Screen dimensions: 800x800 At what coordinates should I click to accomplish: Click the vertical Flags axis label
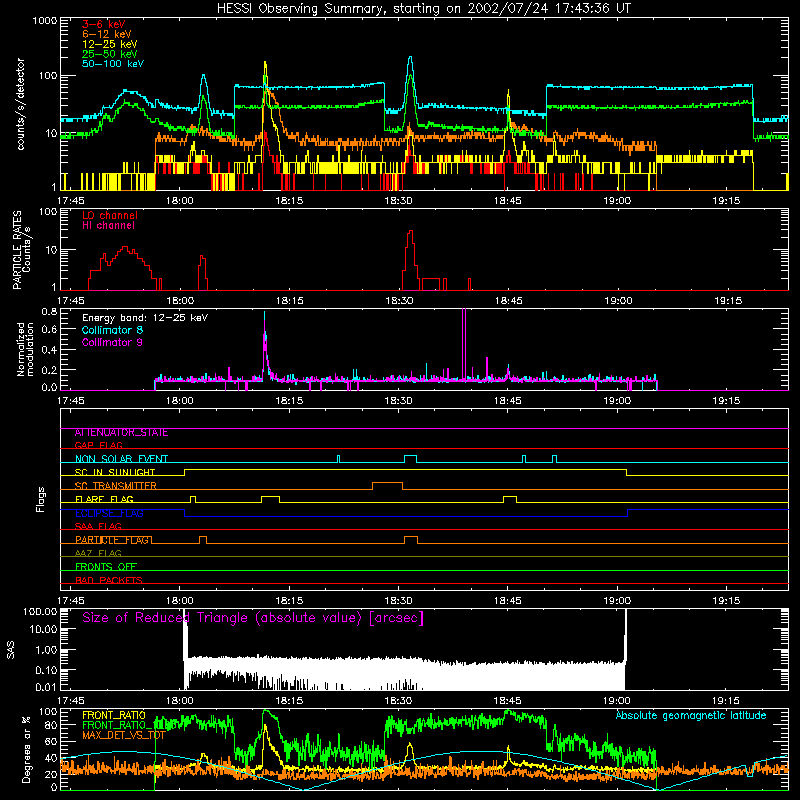pos(40,499)
